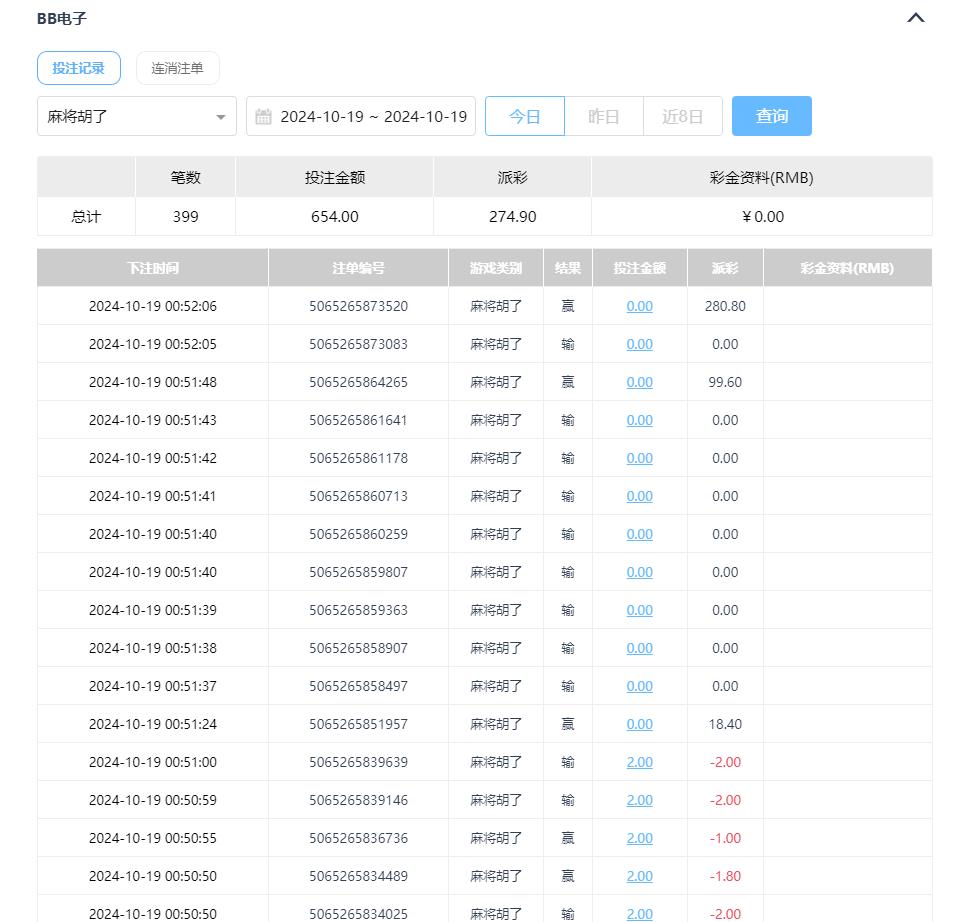This screenshot has width=965, height=922.
Task: Click the 注单编号 column header
Action: coord(358,268)
